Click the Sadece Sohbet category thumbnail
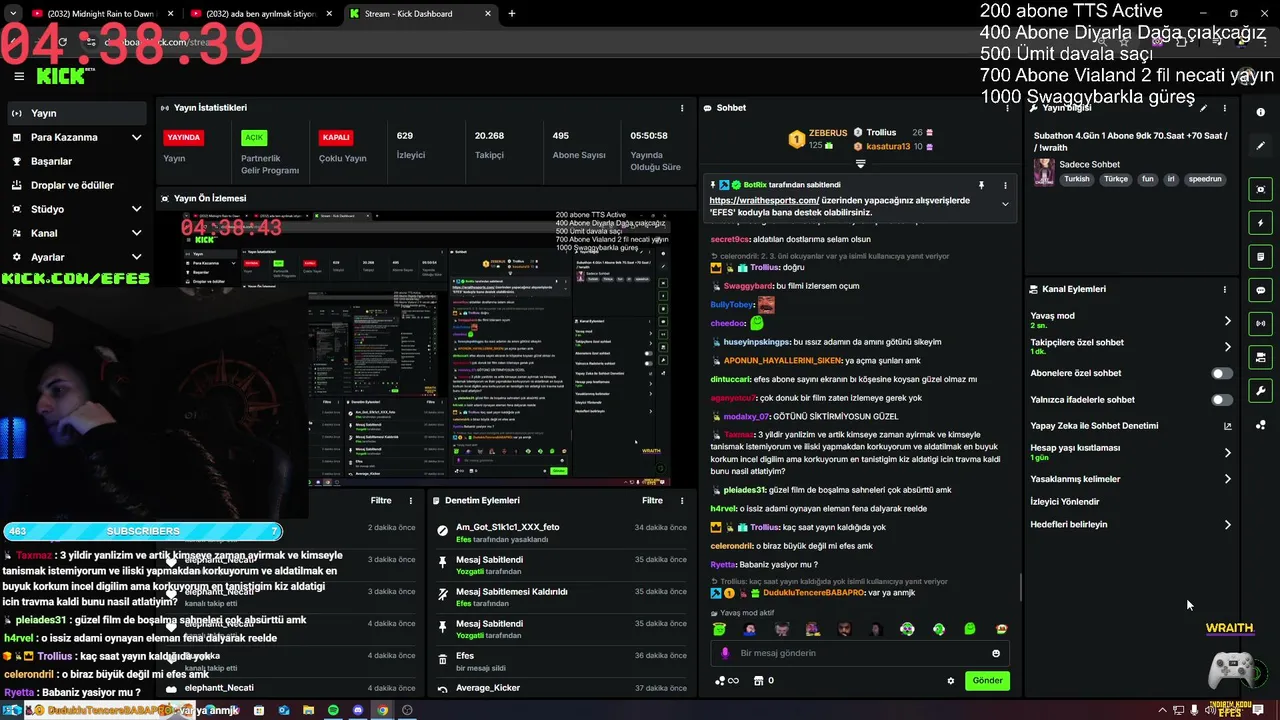 1044,172
